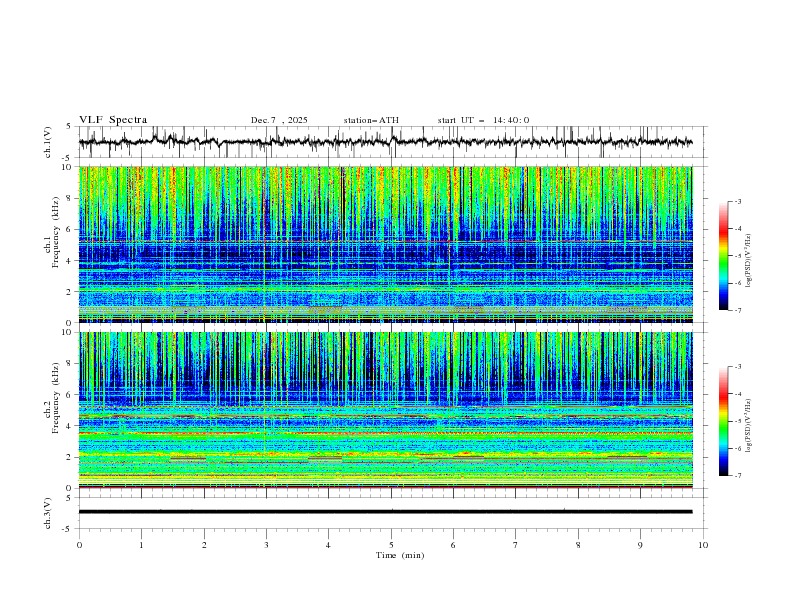Click ch.1(V) axis tick '5'

pos(68,127)
